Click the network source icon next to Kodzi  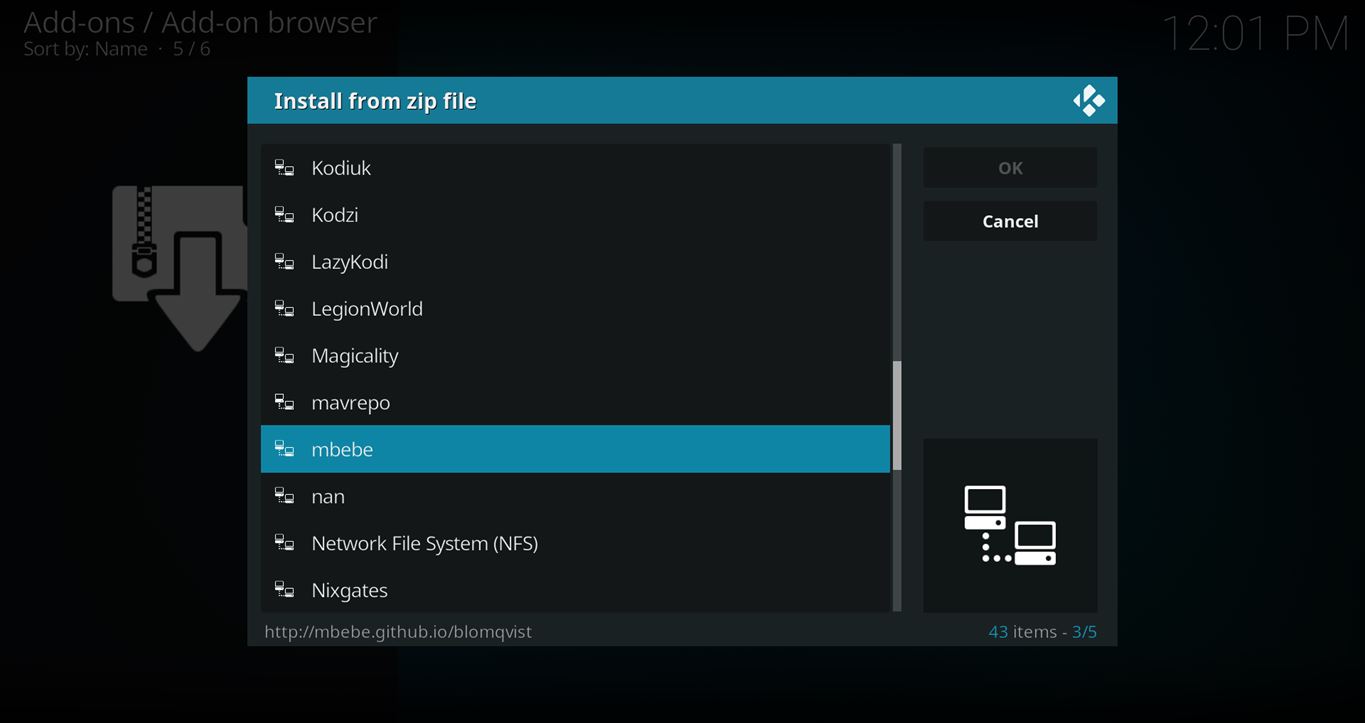284,215
